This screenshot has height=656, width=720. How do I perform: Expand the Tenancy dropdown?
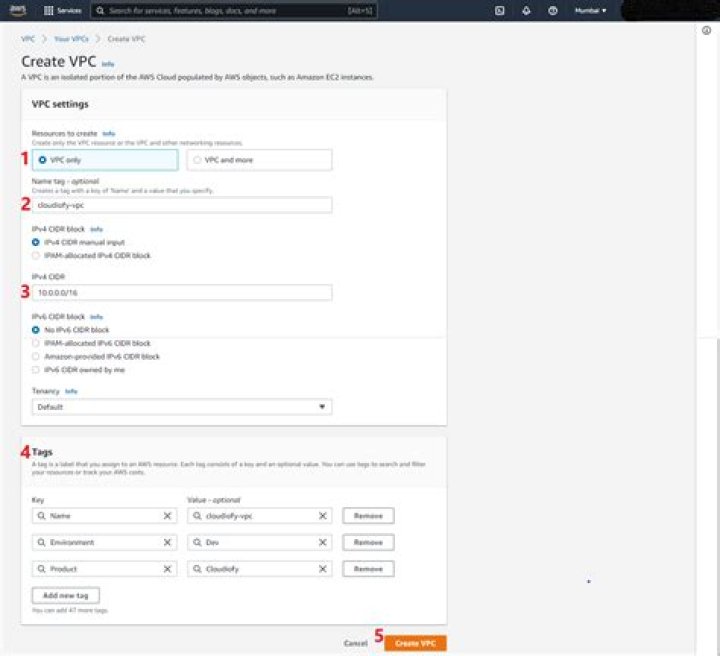coord(182,407)
